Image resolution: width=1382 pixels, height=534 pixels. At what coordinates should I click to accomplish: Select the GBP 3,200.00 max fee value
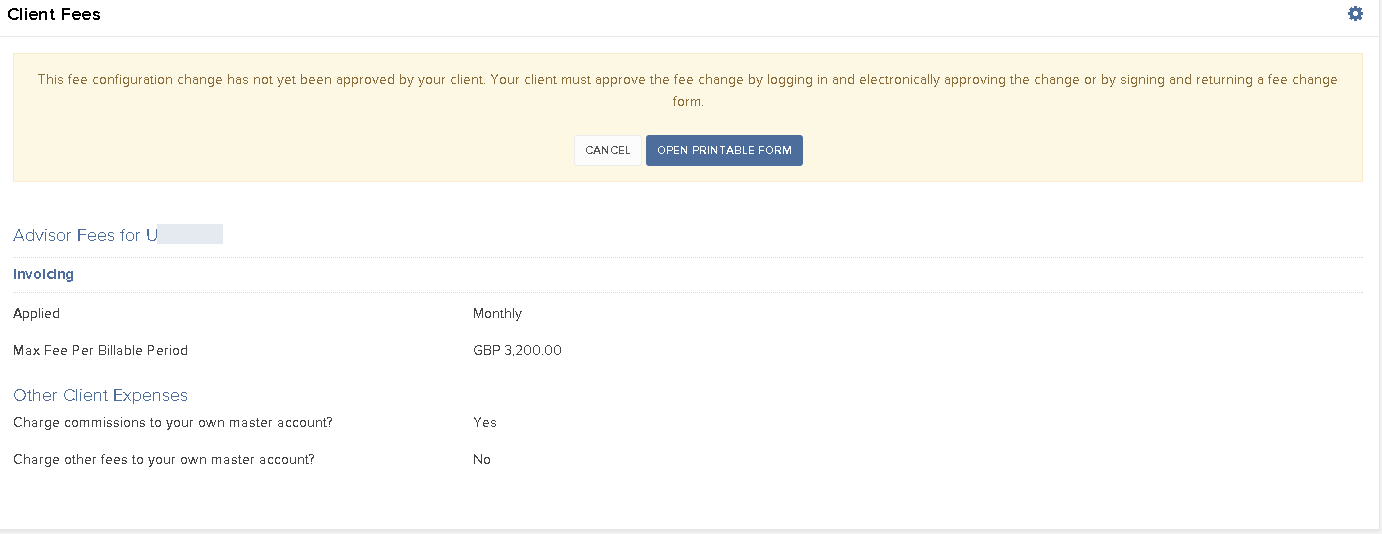[517, 350]
